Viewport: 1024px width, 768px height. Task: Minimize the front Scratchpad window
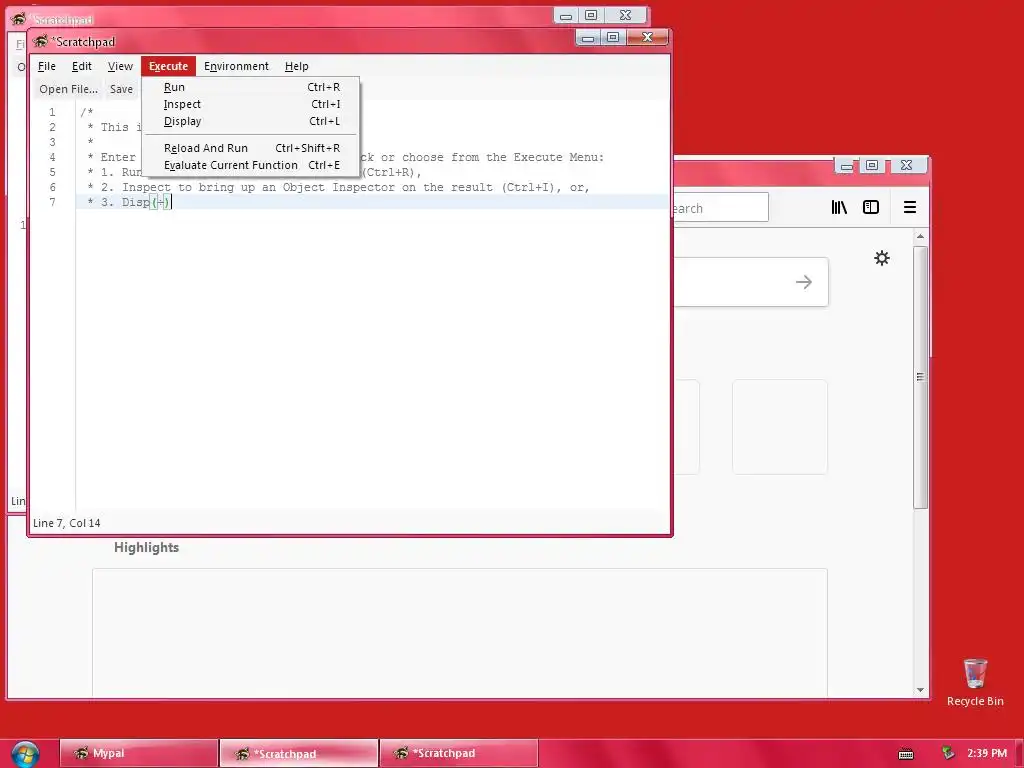[x=588, y=38]
